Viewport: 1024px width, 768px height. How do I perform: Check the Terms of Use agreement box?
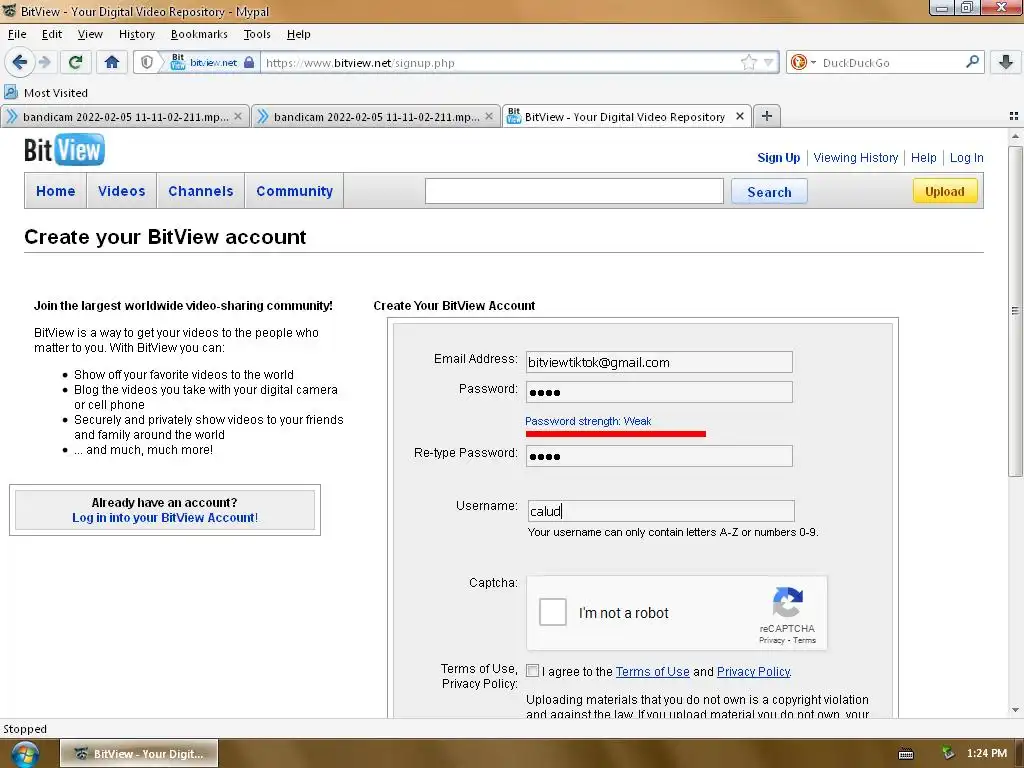tap(532, 671)
